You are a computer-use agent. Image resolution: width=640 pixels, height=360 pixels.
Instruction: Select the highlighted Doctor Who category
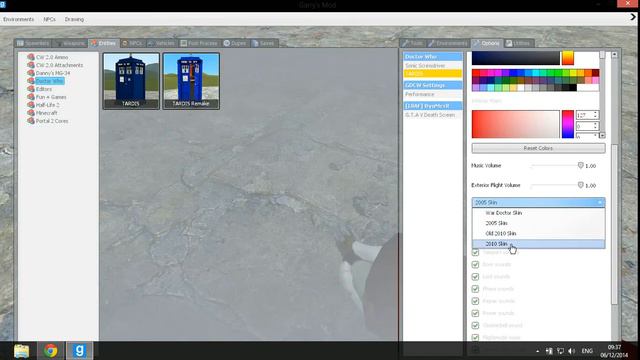click(x=50, y=81)
